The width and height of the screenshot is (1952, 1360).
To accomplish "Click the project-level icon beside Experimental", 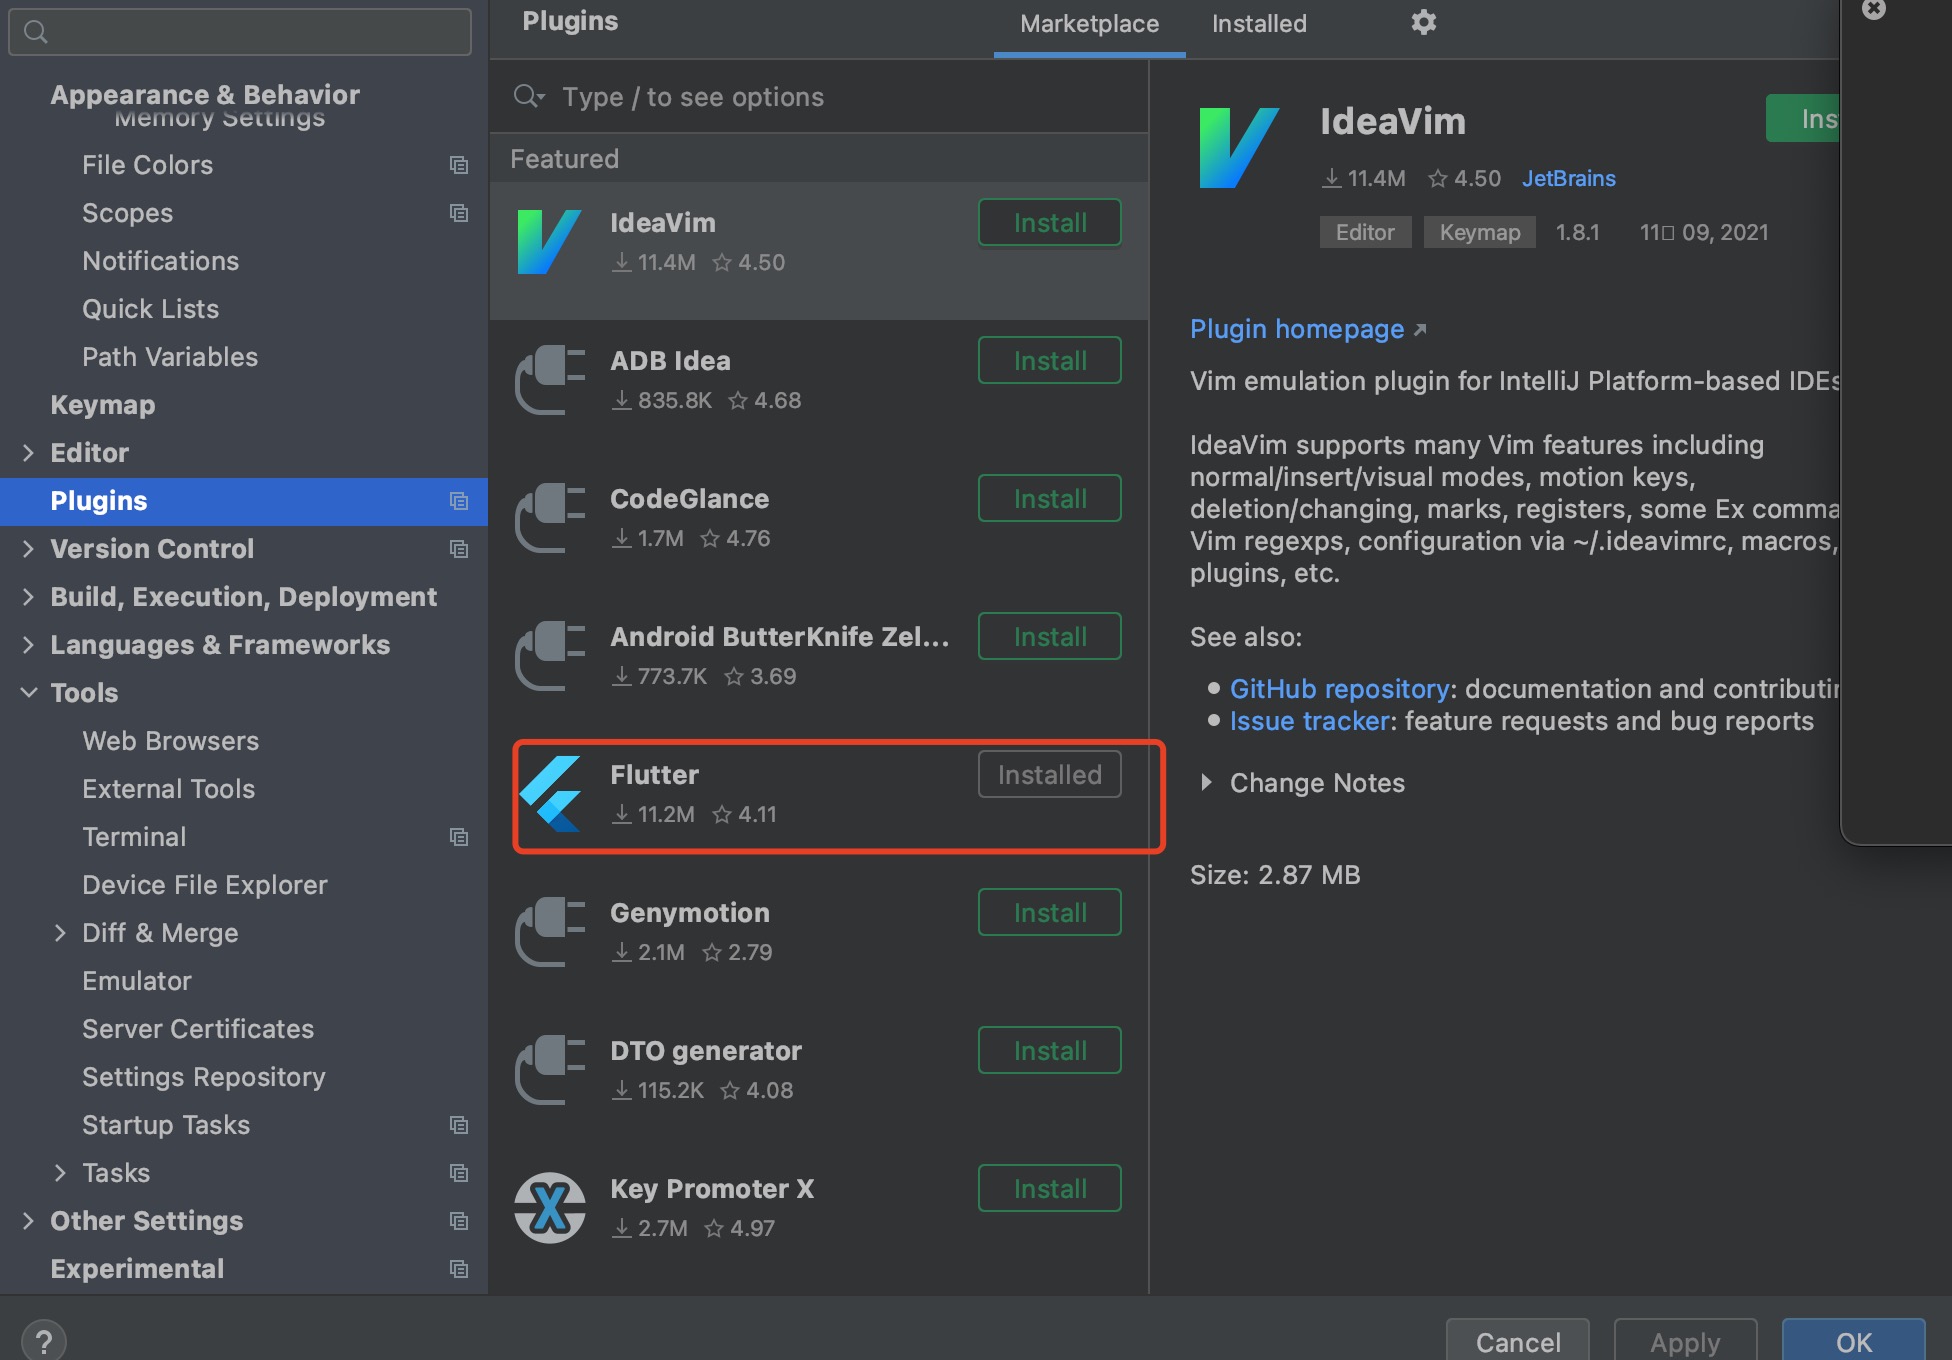I will click(x=459, y=1269).
